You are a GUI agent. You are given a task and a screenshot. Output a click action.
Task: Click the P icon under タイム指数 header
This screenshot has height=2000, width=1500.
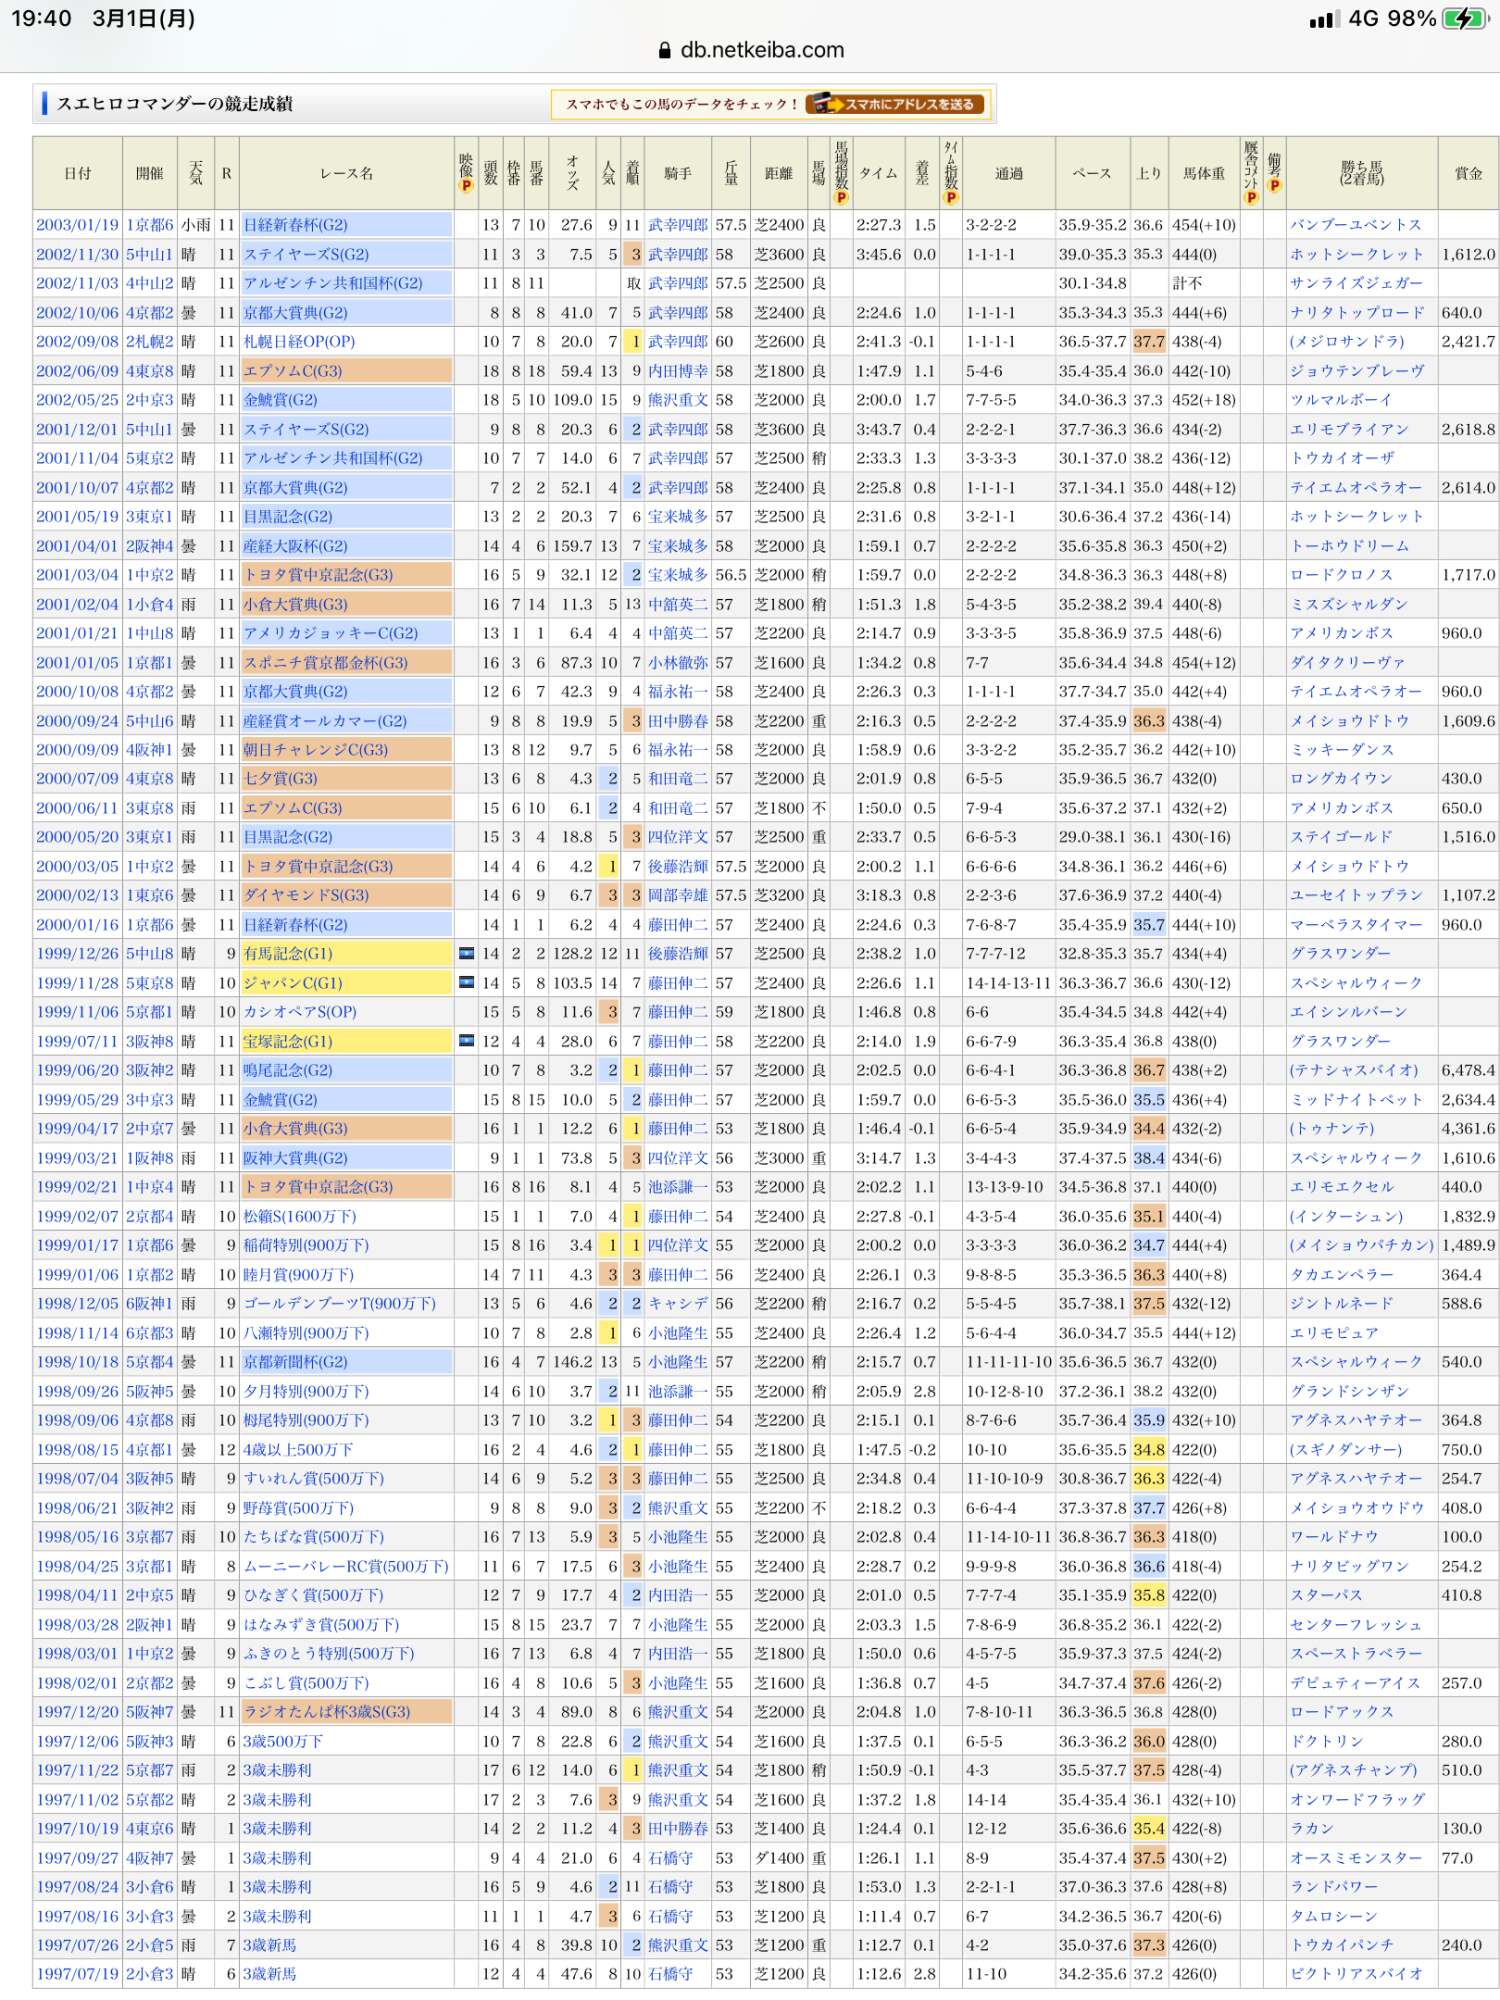tap(951, 197)
